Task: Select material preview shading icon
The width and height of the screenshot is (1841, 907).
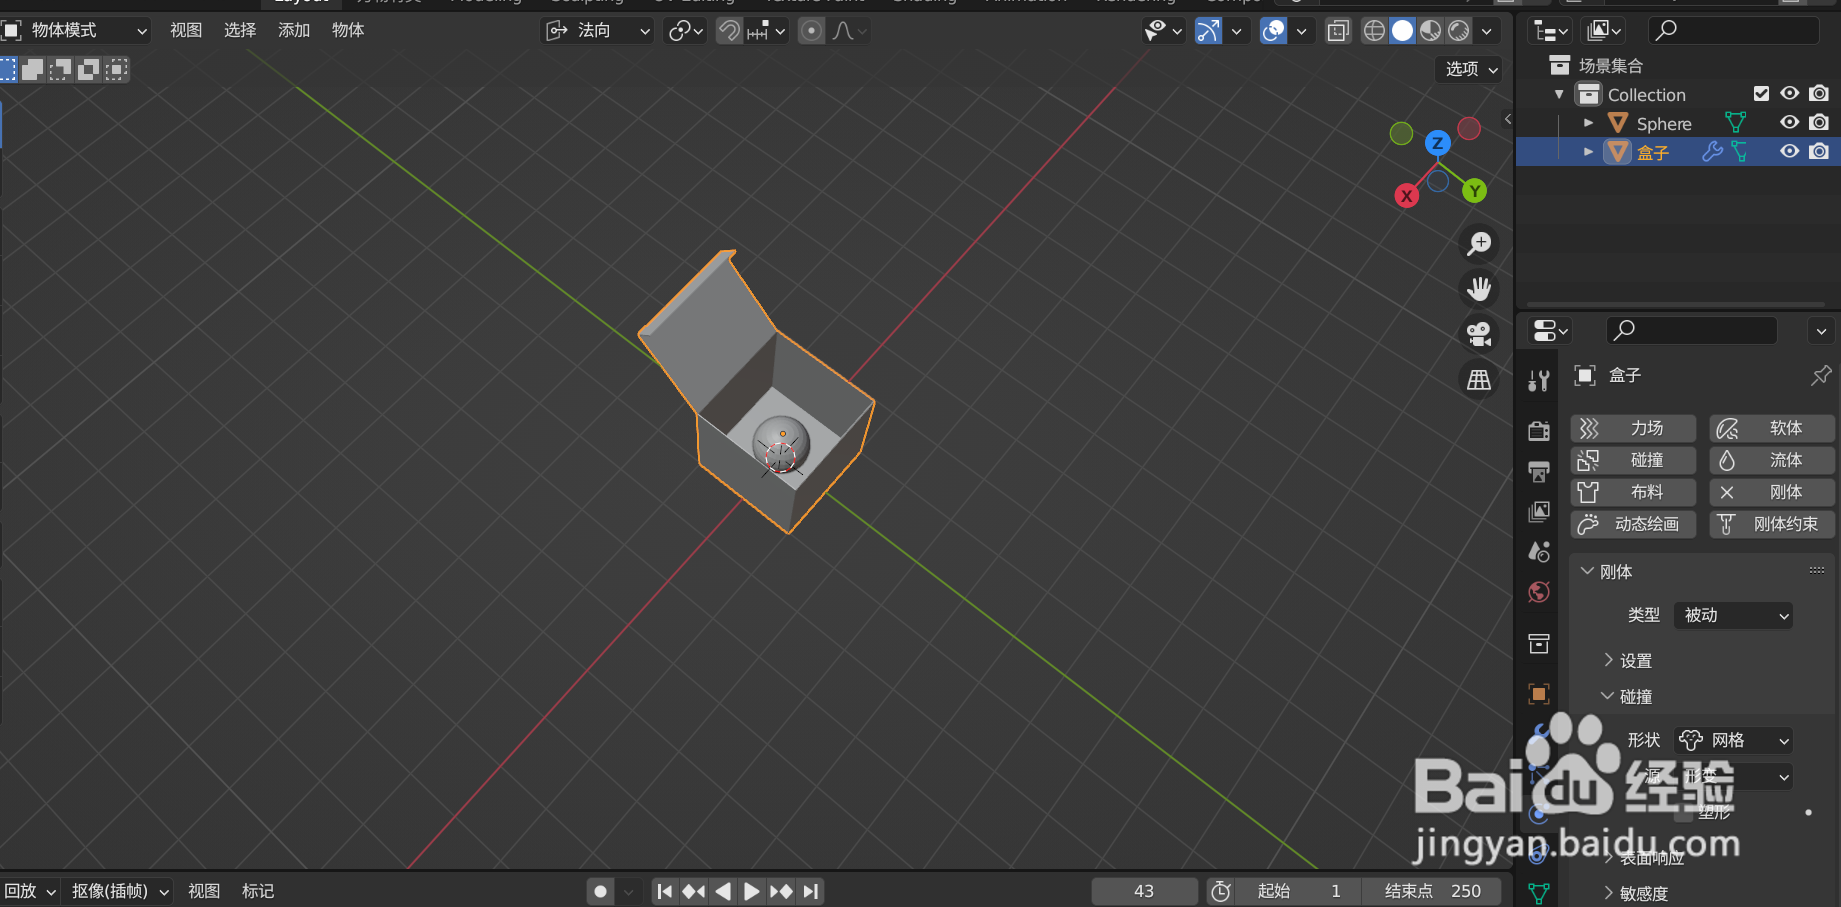Action: pyautogui.click(x=1431, y=31)
